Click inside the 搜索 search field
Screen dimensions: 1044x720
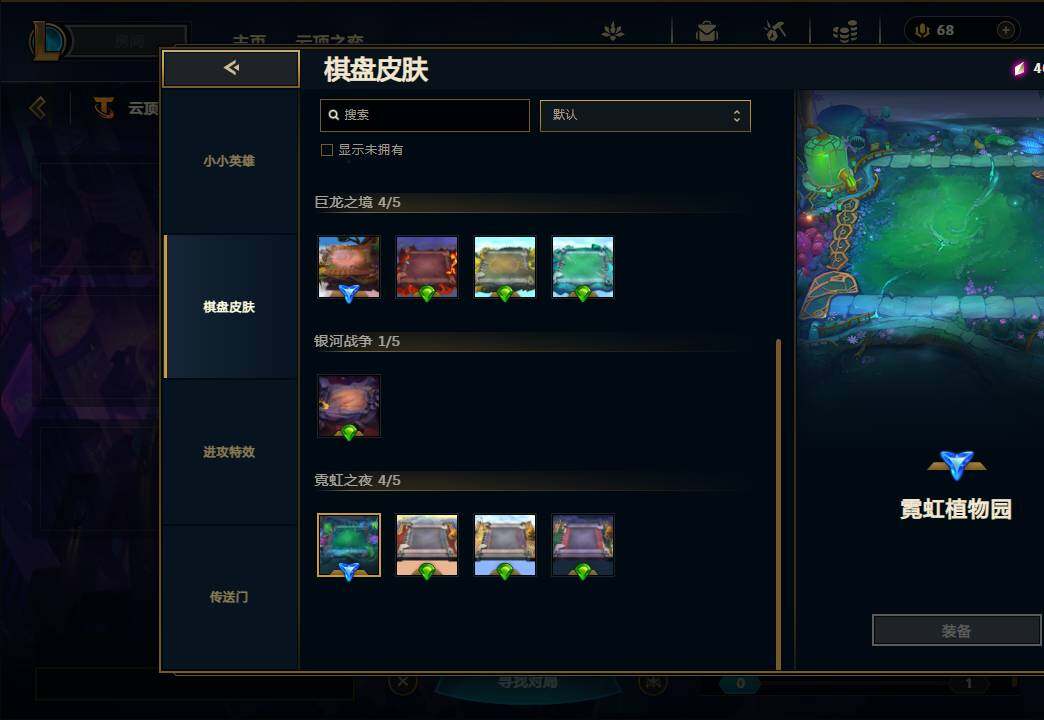point(425,115)
